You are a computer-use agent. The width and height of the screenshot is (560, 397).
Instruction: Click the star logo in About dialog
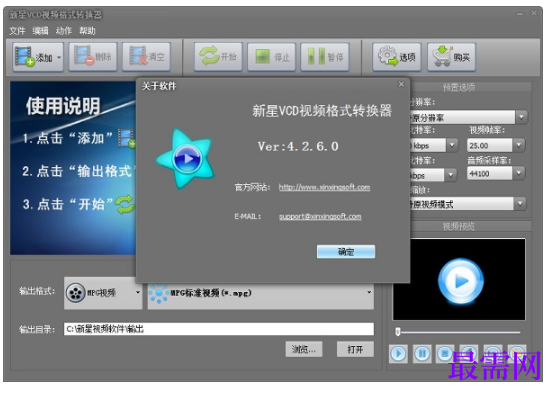[186, 159]
